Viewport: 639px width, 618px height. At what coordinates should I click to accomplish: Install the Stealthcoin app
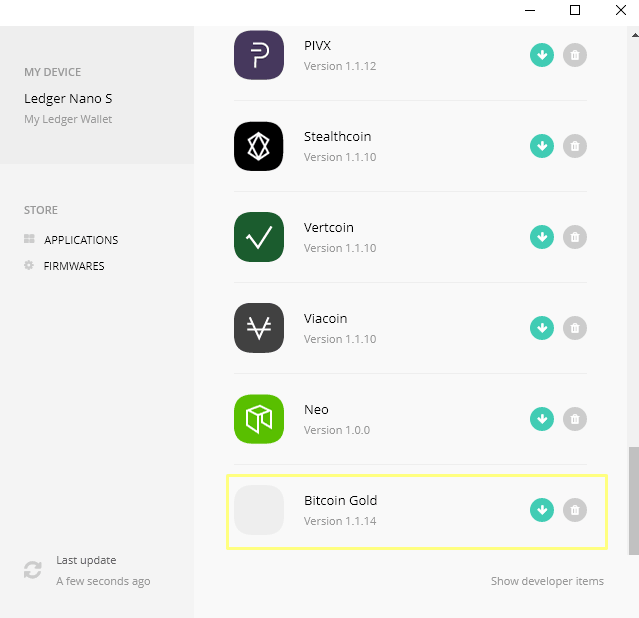pos(541,146)
